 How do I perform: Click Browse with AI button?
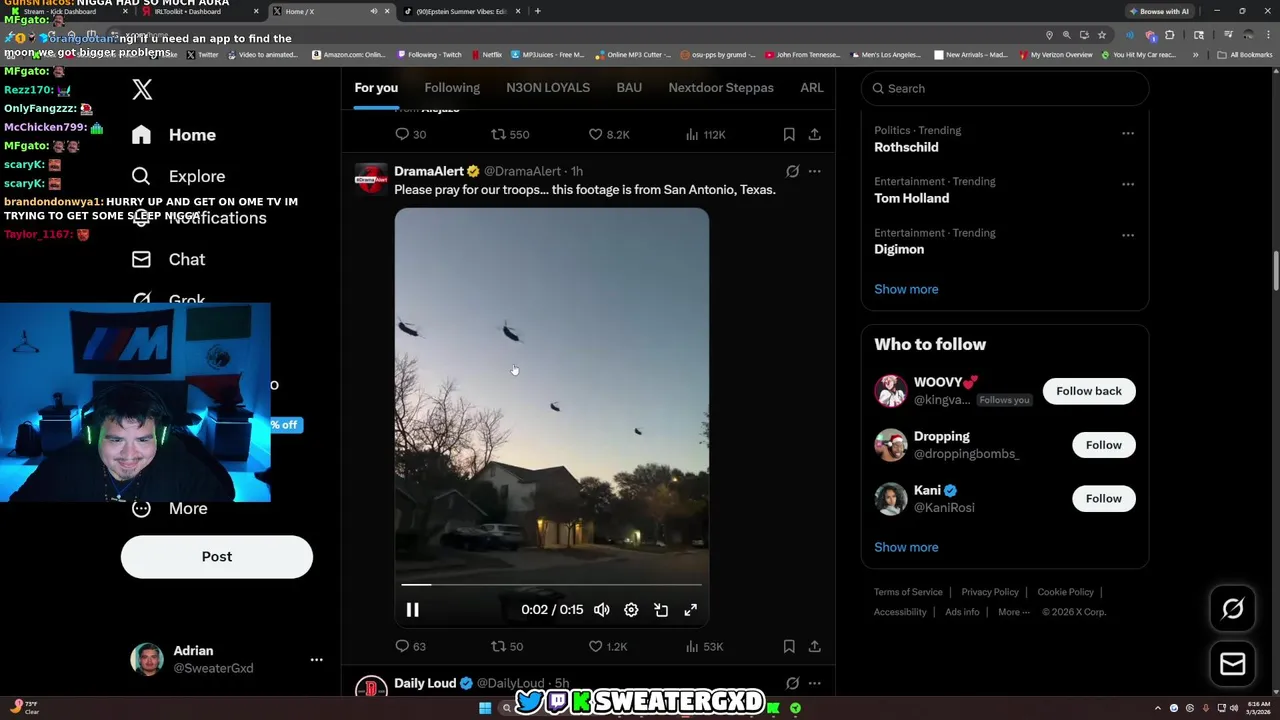(x=1160, y=11)
